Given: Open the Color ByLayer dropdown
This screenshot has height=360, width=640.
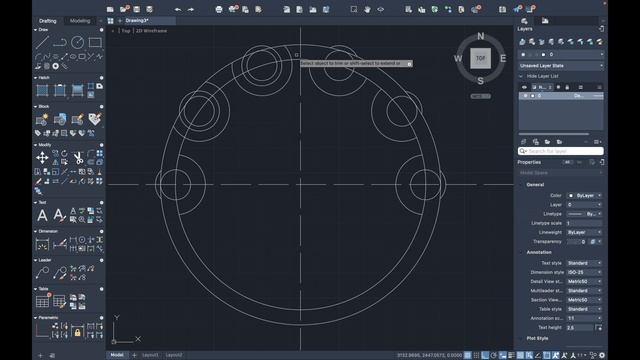Looking at the screenshot, I should point(584,196).
